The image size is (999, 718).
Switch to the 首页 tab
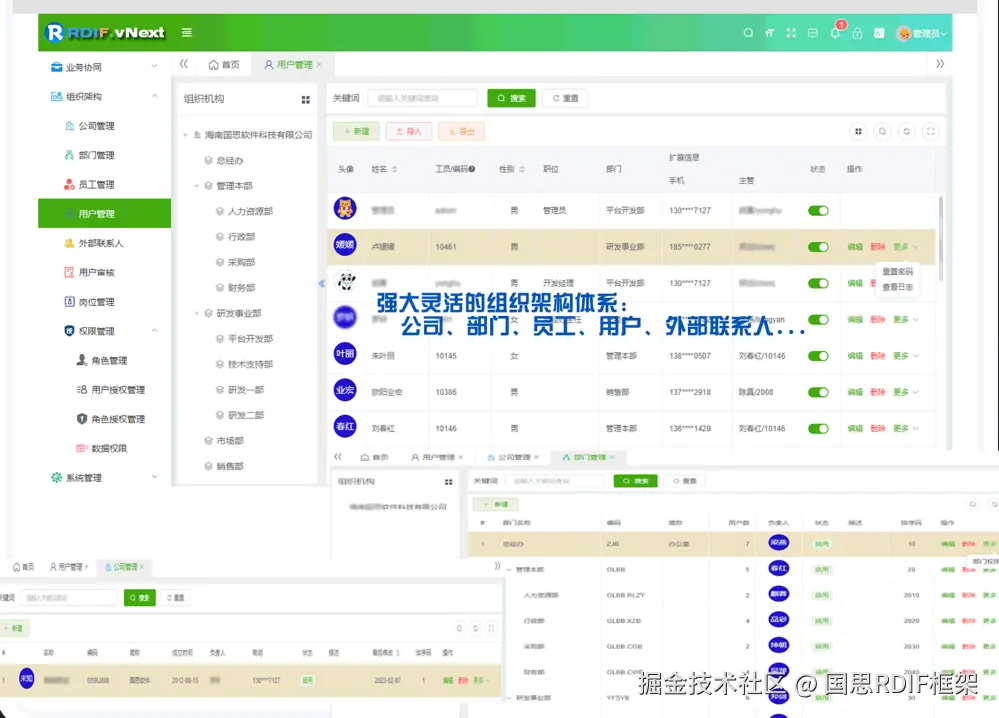(224, 65)
